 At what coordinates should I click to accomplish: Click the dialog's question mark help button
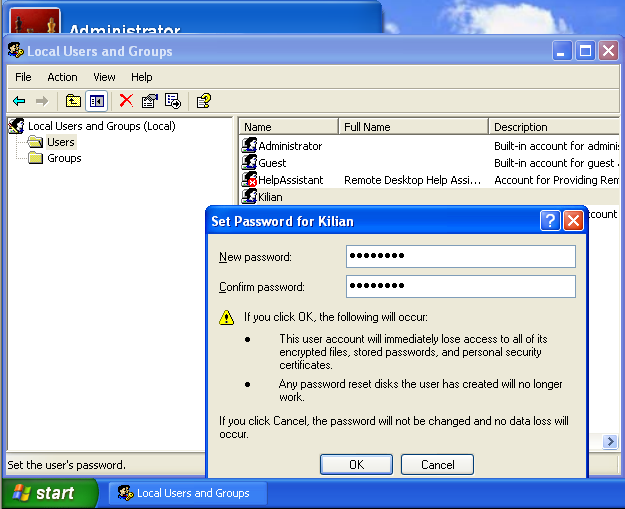[x=550, y=221]
